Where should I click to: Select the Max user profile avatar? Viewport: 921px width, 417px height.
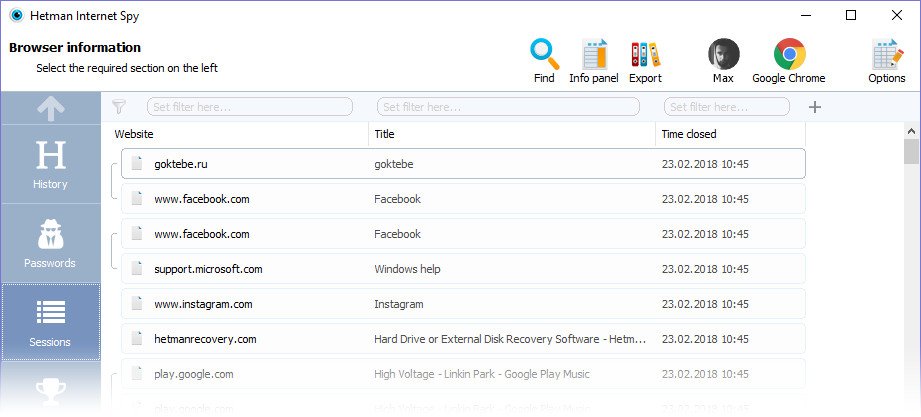723,54
